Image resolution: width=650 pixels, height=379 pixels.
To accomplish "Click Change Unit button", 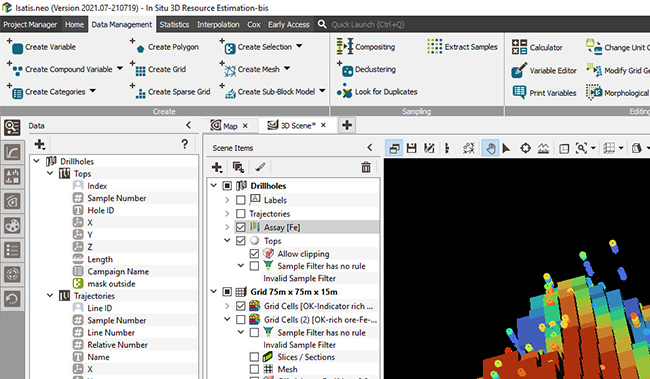I will 617,47.
